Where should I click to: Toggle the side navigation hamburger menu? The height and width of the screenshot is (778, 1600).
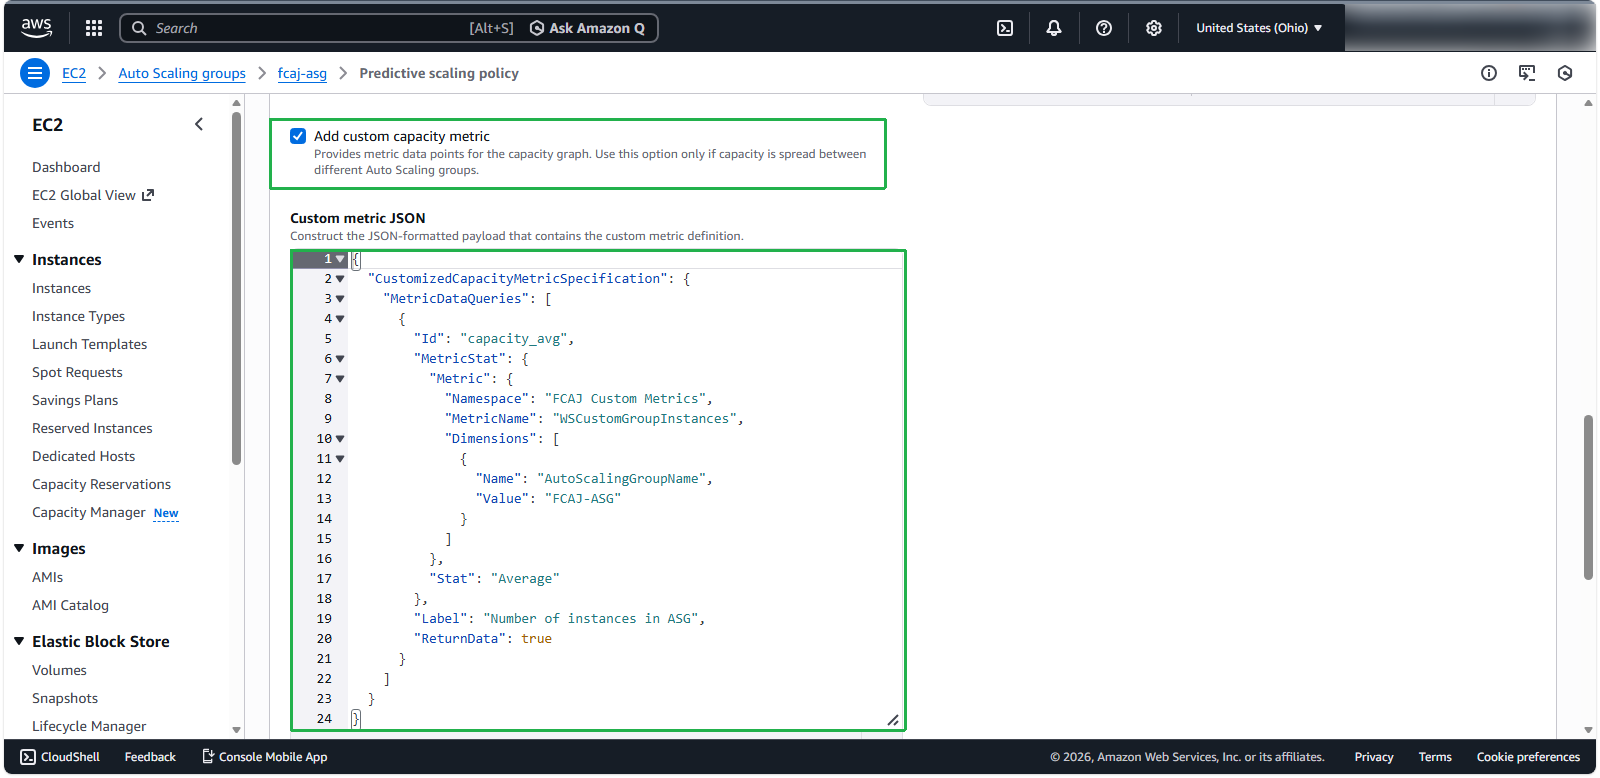[x=35, y=73]
